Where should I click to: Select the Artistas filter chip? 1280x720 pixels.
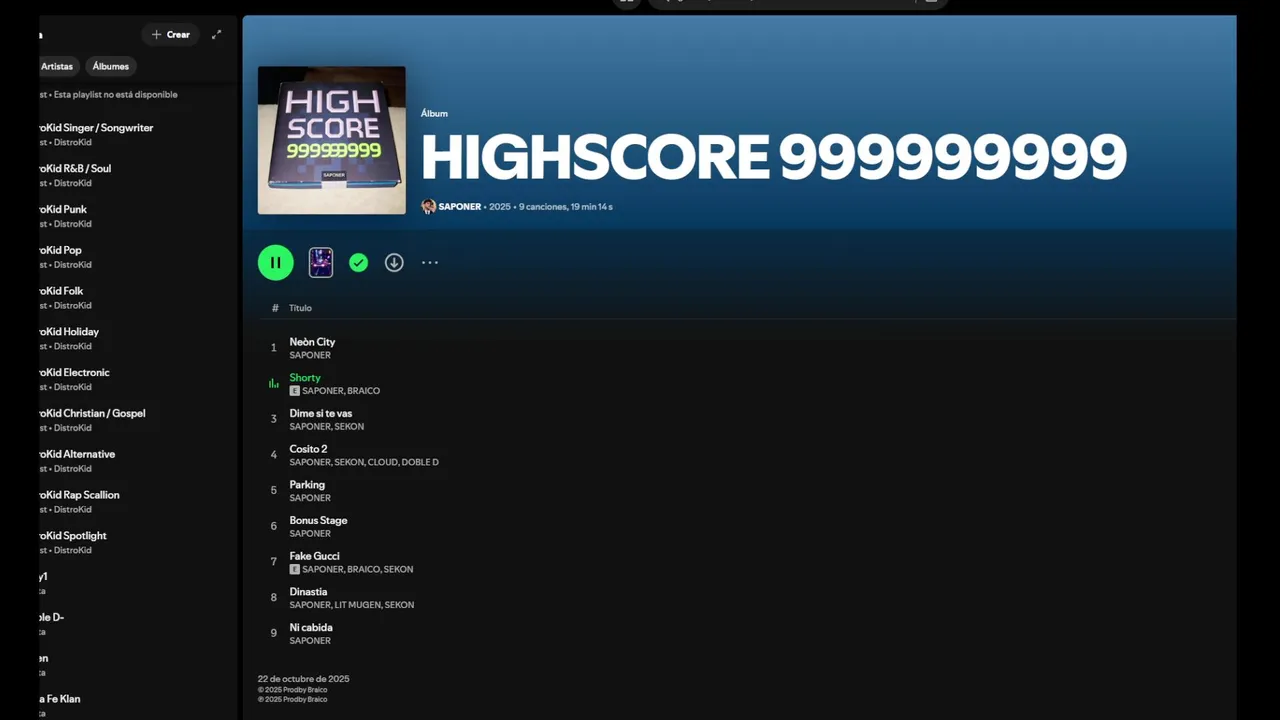[57, 66]
